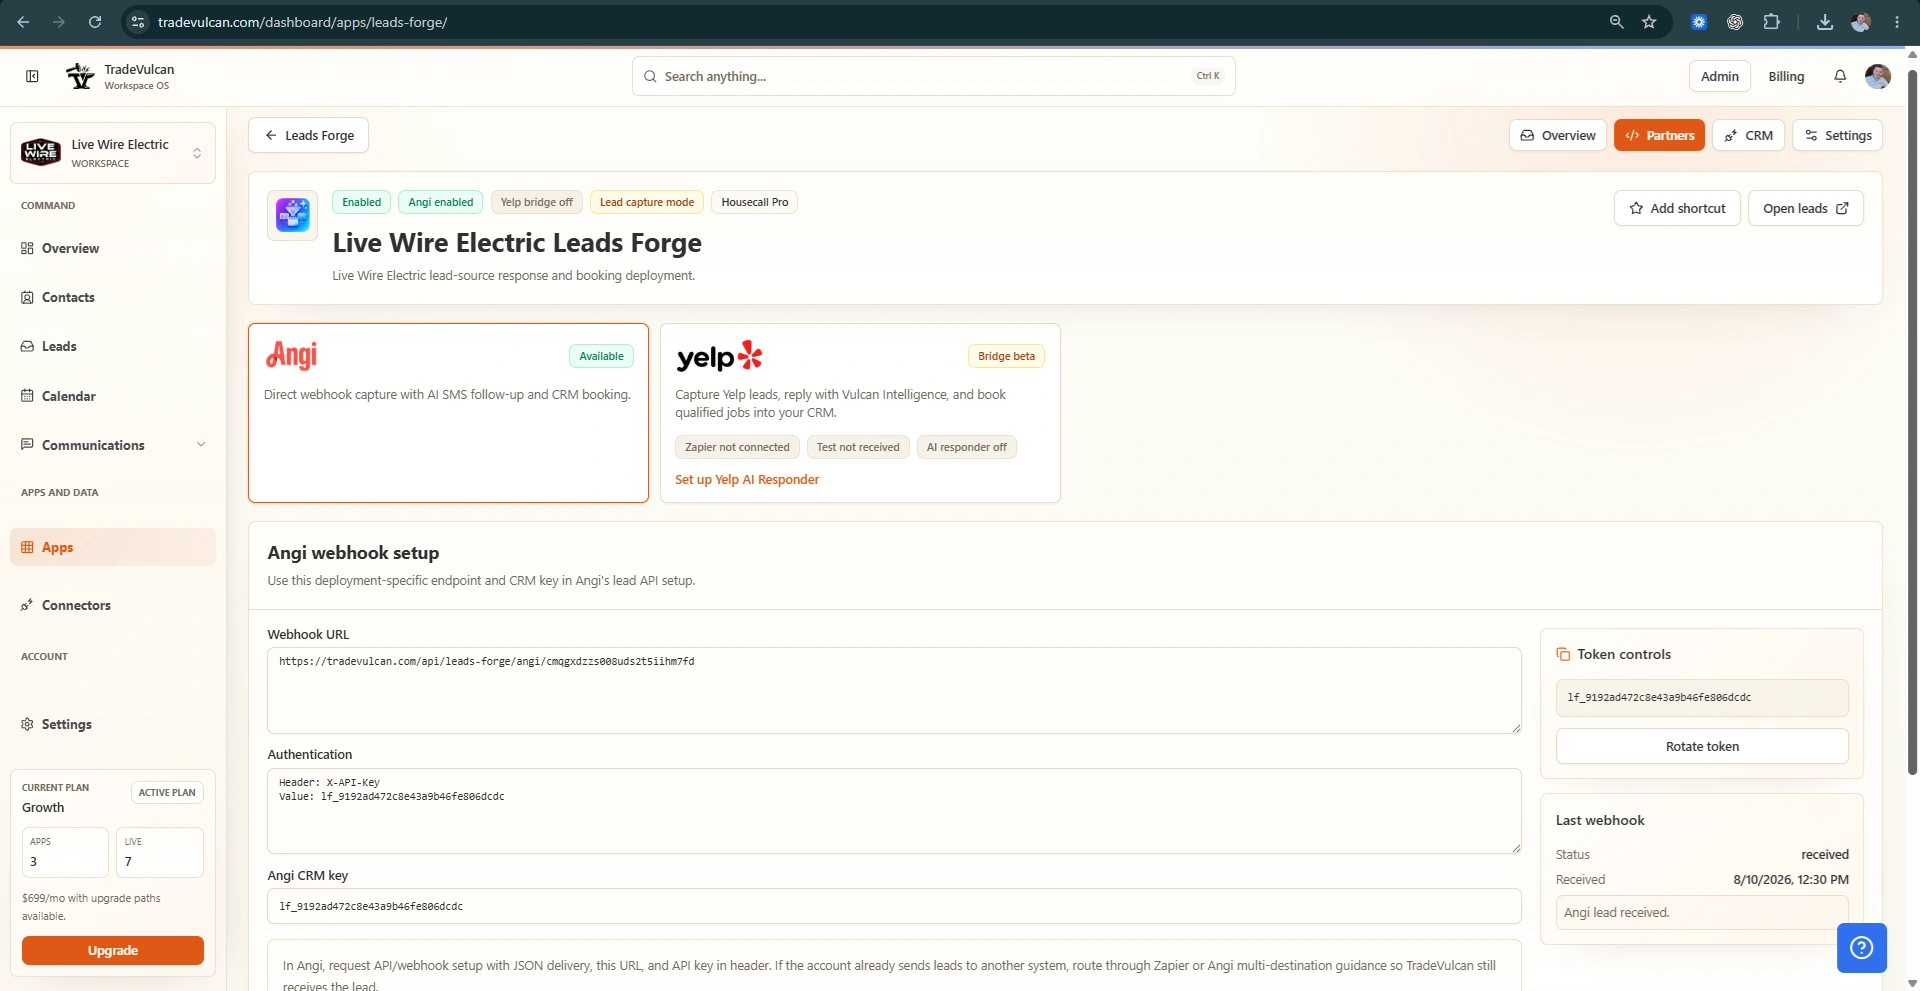Viewport: 1920px width, 991px height.
Task: Click the Housecall Pro badge
Action: click(755, 202)
